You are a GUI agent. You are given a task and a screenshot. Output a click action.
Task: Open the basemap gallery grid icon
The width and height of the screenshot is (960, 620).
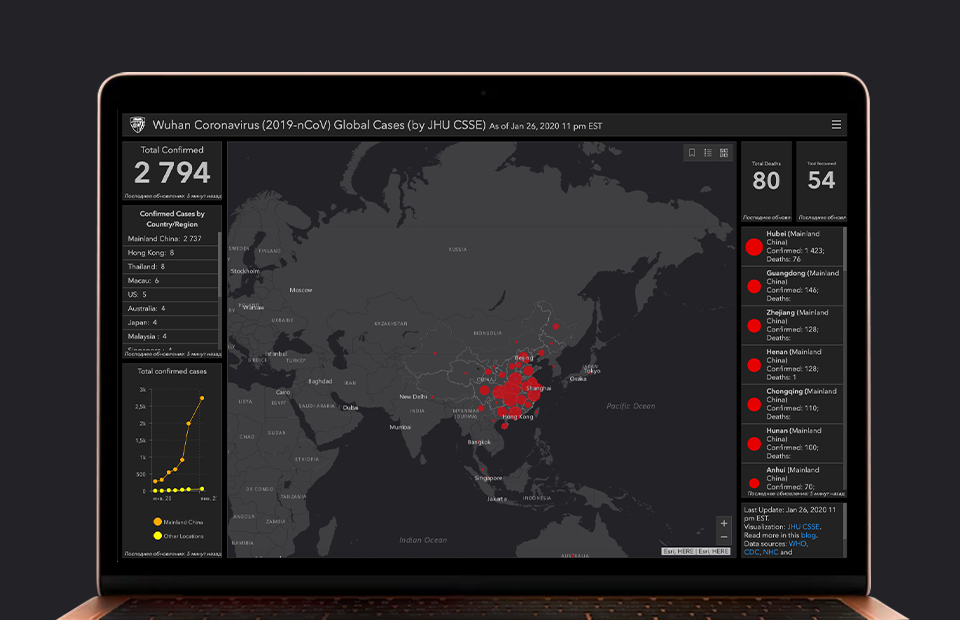point(724,153)
